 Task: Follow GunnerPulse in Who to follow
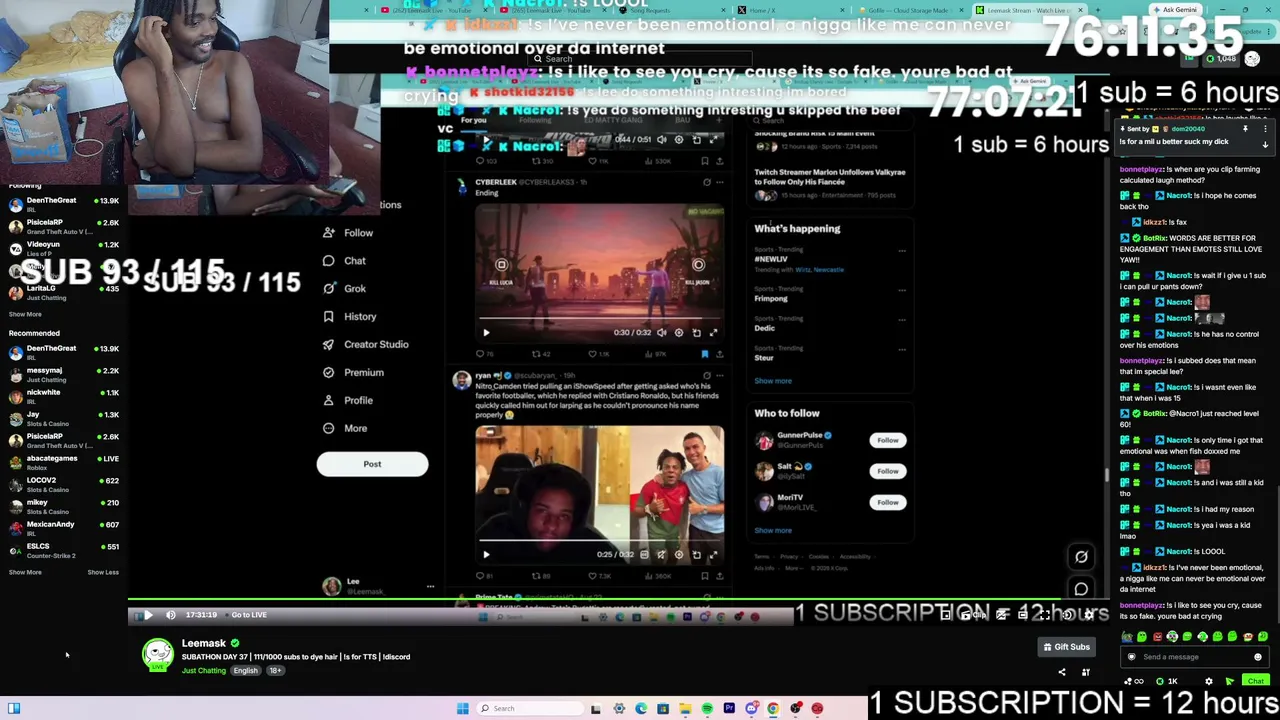tap(887, 440)
